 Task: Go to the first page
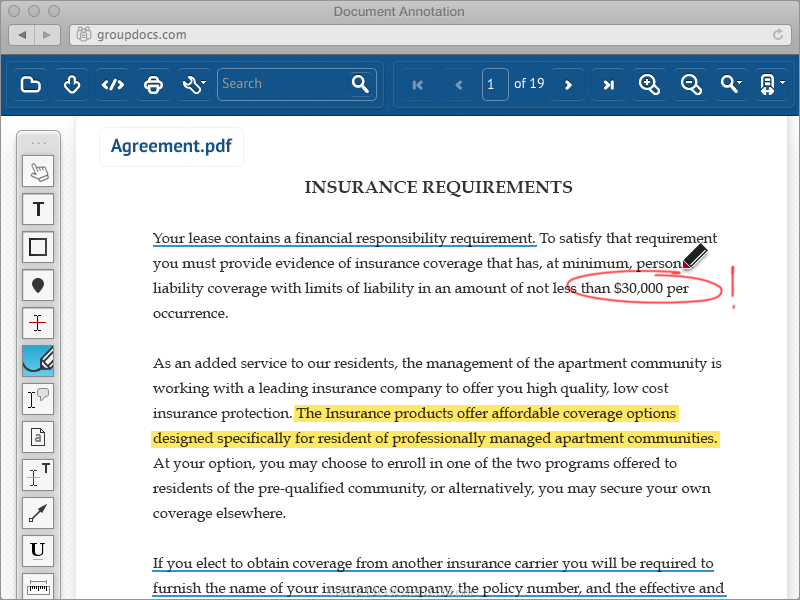418,85
